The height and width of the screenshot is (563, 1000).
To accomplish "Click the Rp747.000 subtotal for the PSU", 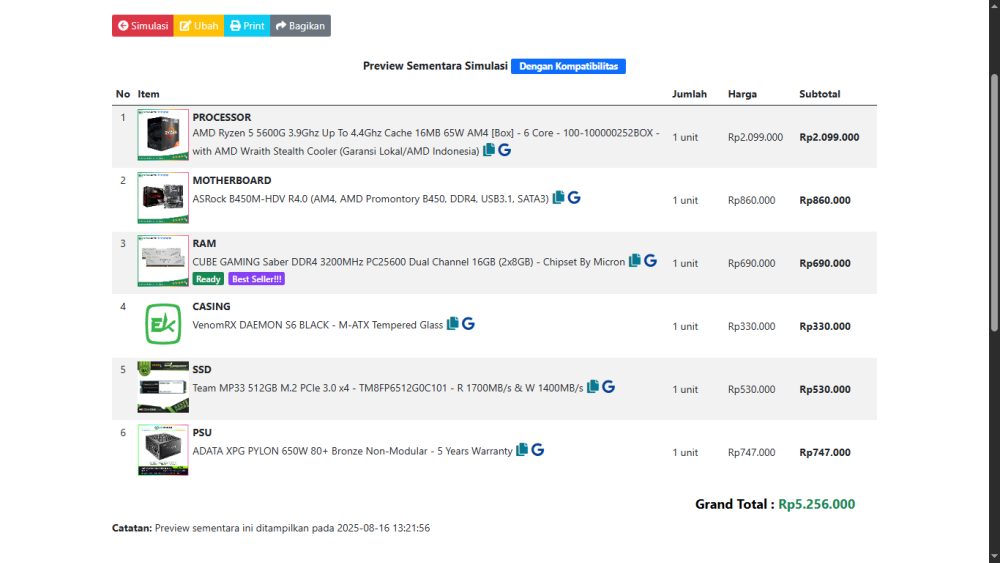I will [x=825, y=453].
